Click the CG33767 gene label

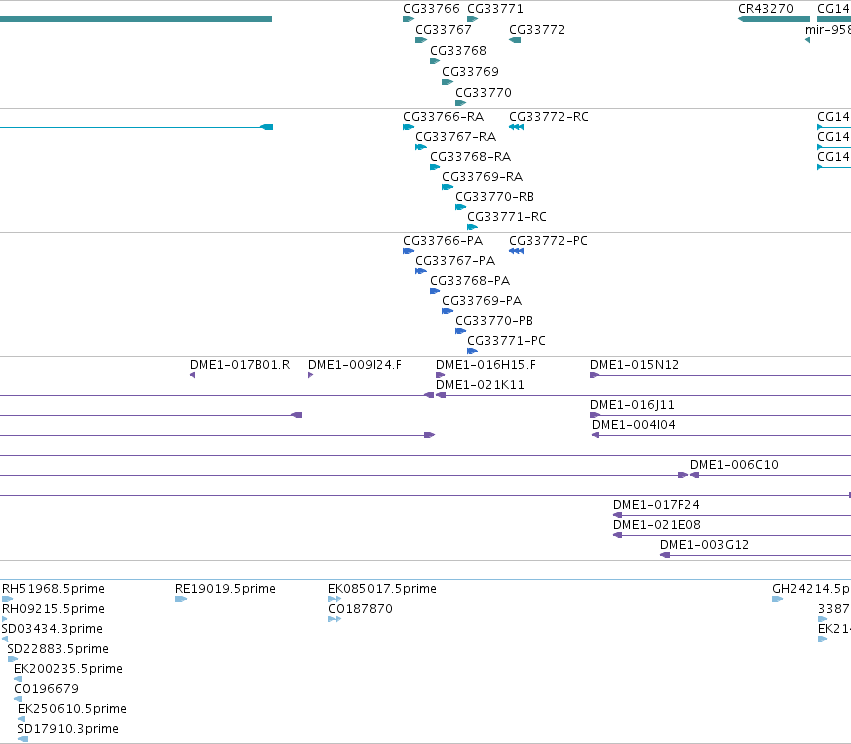pyautogui.click(x=443, y=30)
